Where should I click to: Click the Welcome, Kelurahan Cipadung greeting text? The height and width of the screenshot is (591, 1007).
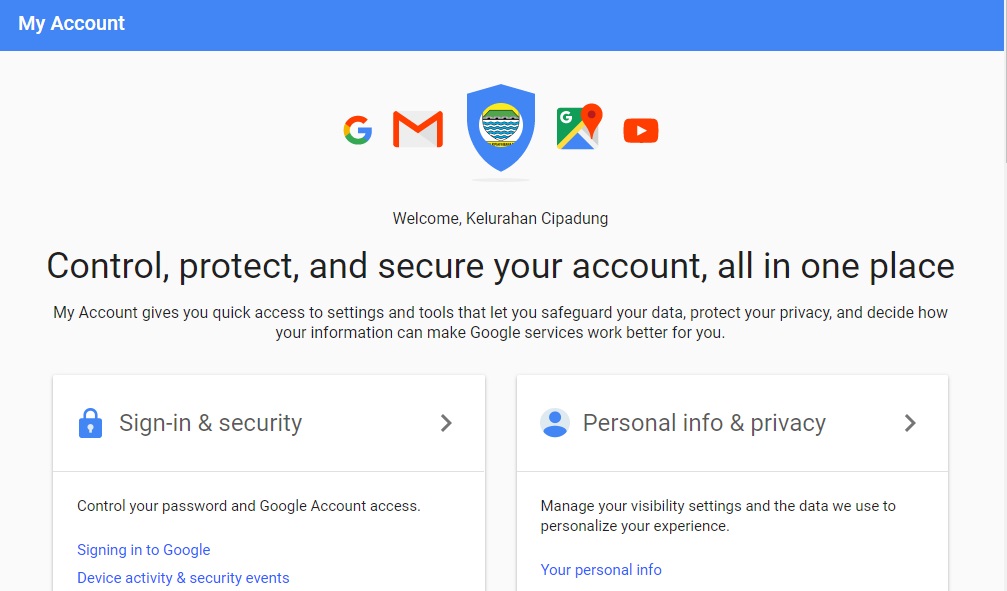500,218
